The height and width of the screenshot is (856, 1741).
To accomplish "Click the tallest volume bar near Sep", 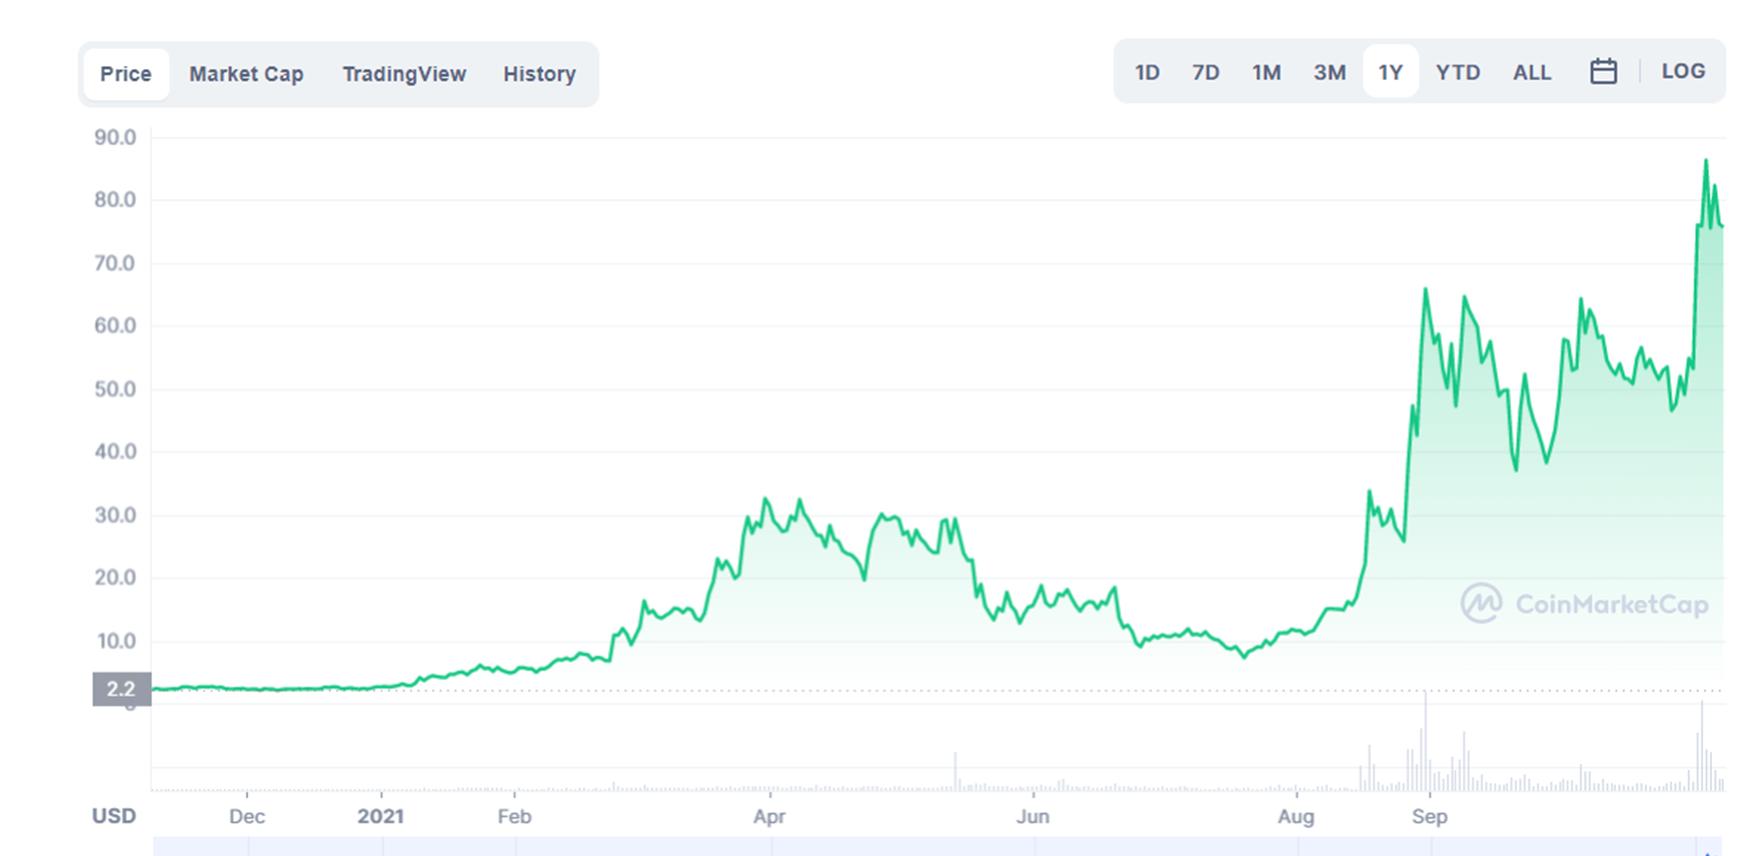I will point(1425,740).
